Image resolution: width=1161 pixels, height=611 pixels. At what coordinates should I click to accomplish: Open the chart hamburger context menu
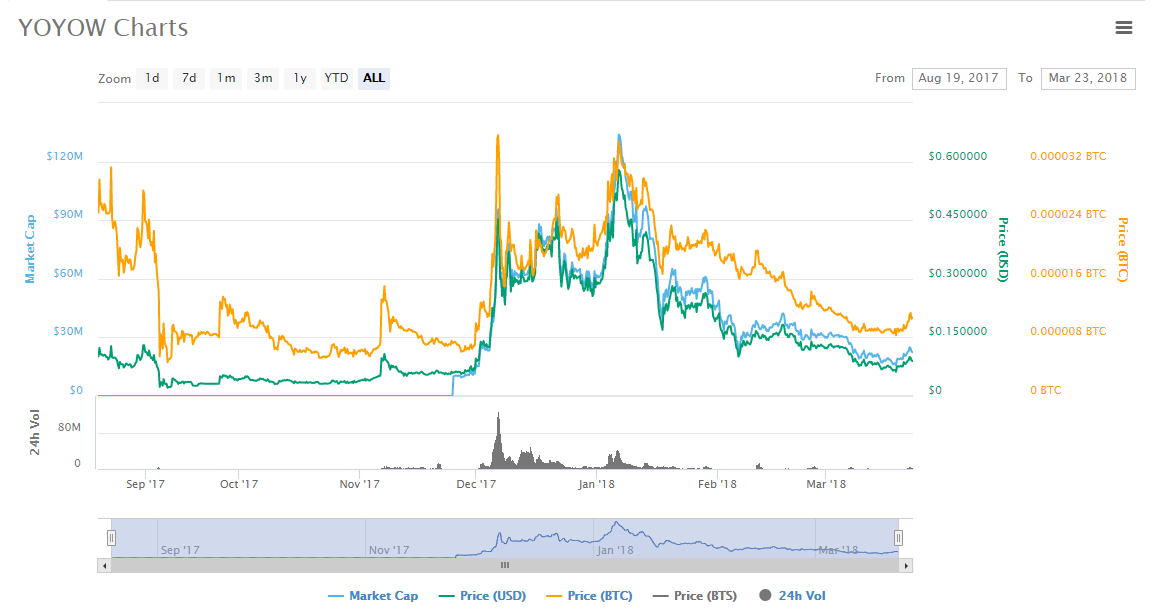point(1124,28)
